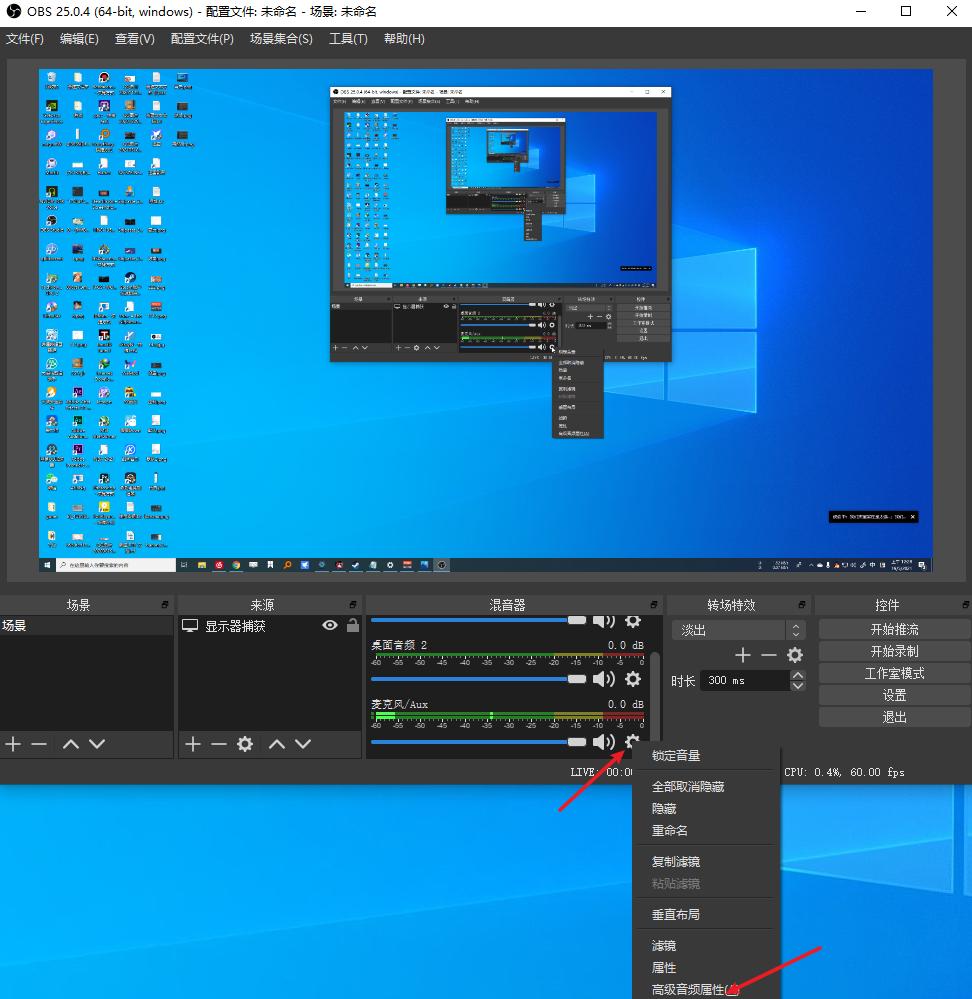Add a new source in 来源 panel
This screenshot has height=999, width=972.
193,744
